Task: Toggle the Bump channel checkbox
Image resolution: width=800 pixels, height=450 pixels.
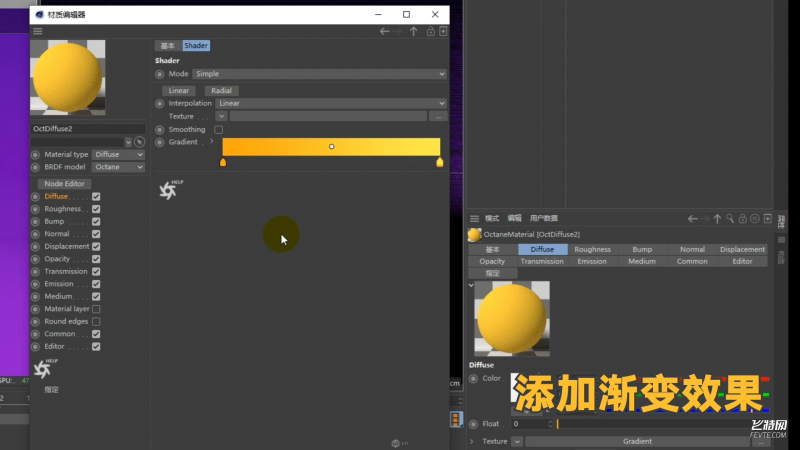Action: coord(96,221)
